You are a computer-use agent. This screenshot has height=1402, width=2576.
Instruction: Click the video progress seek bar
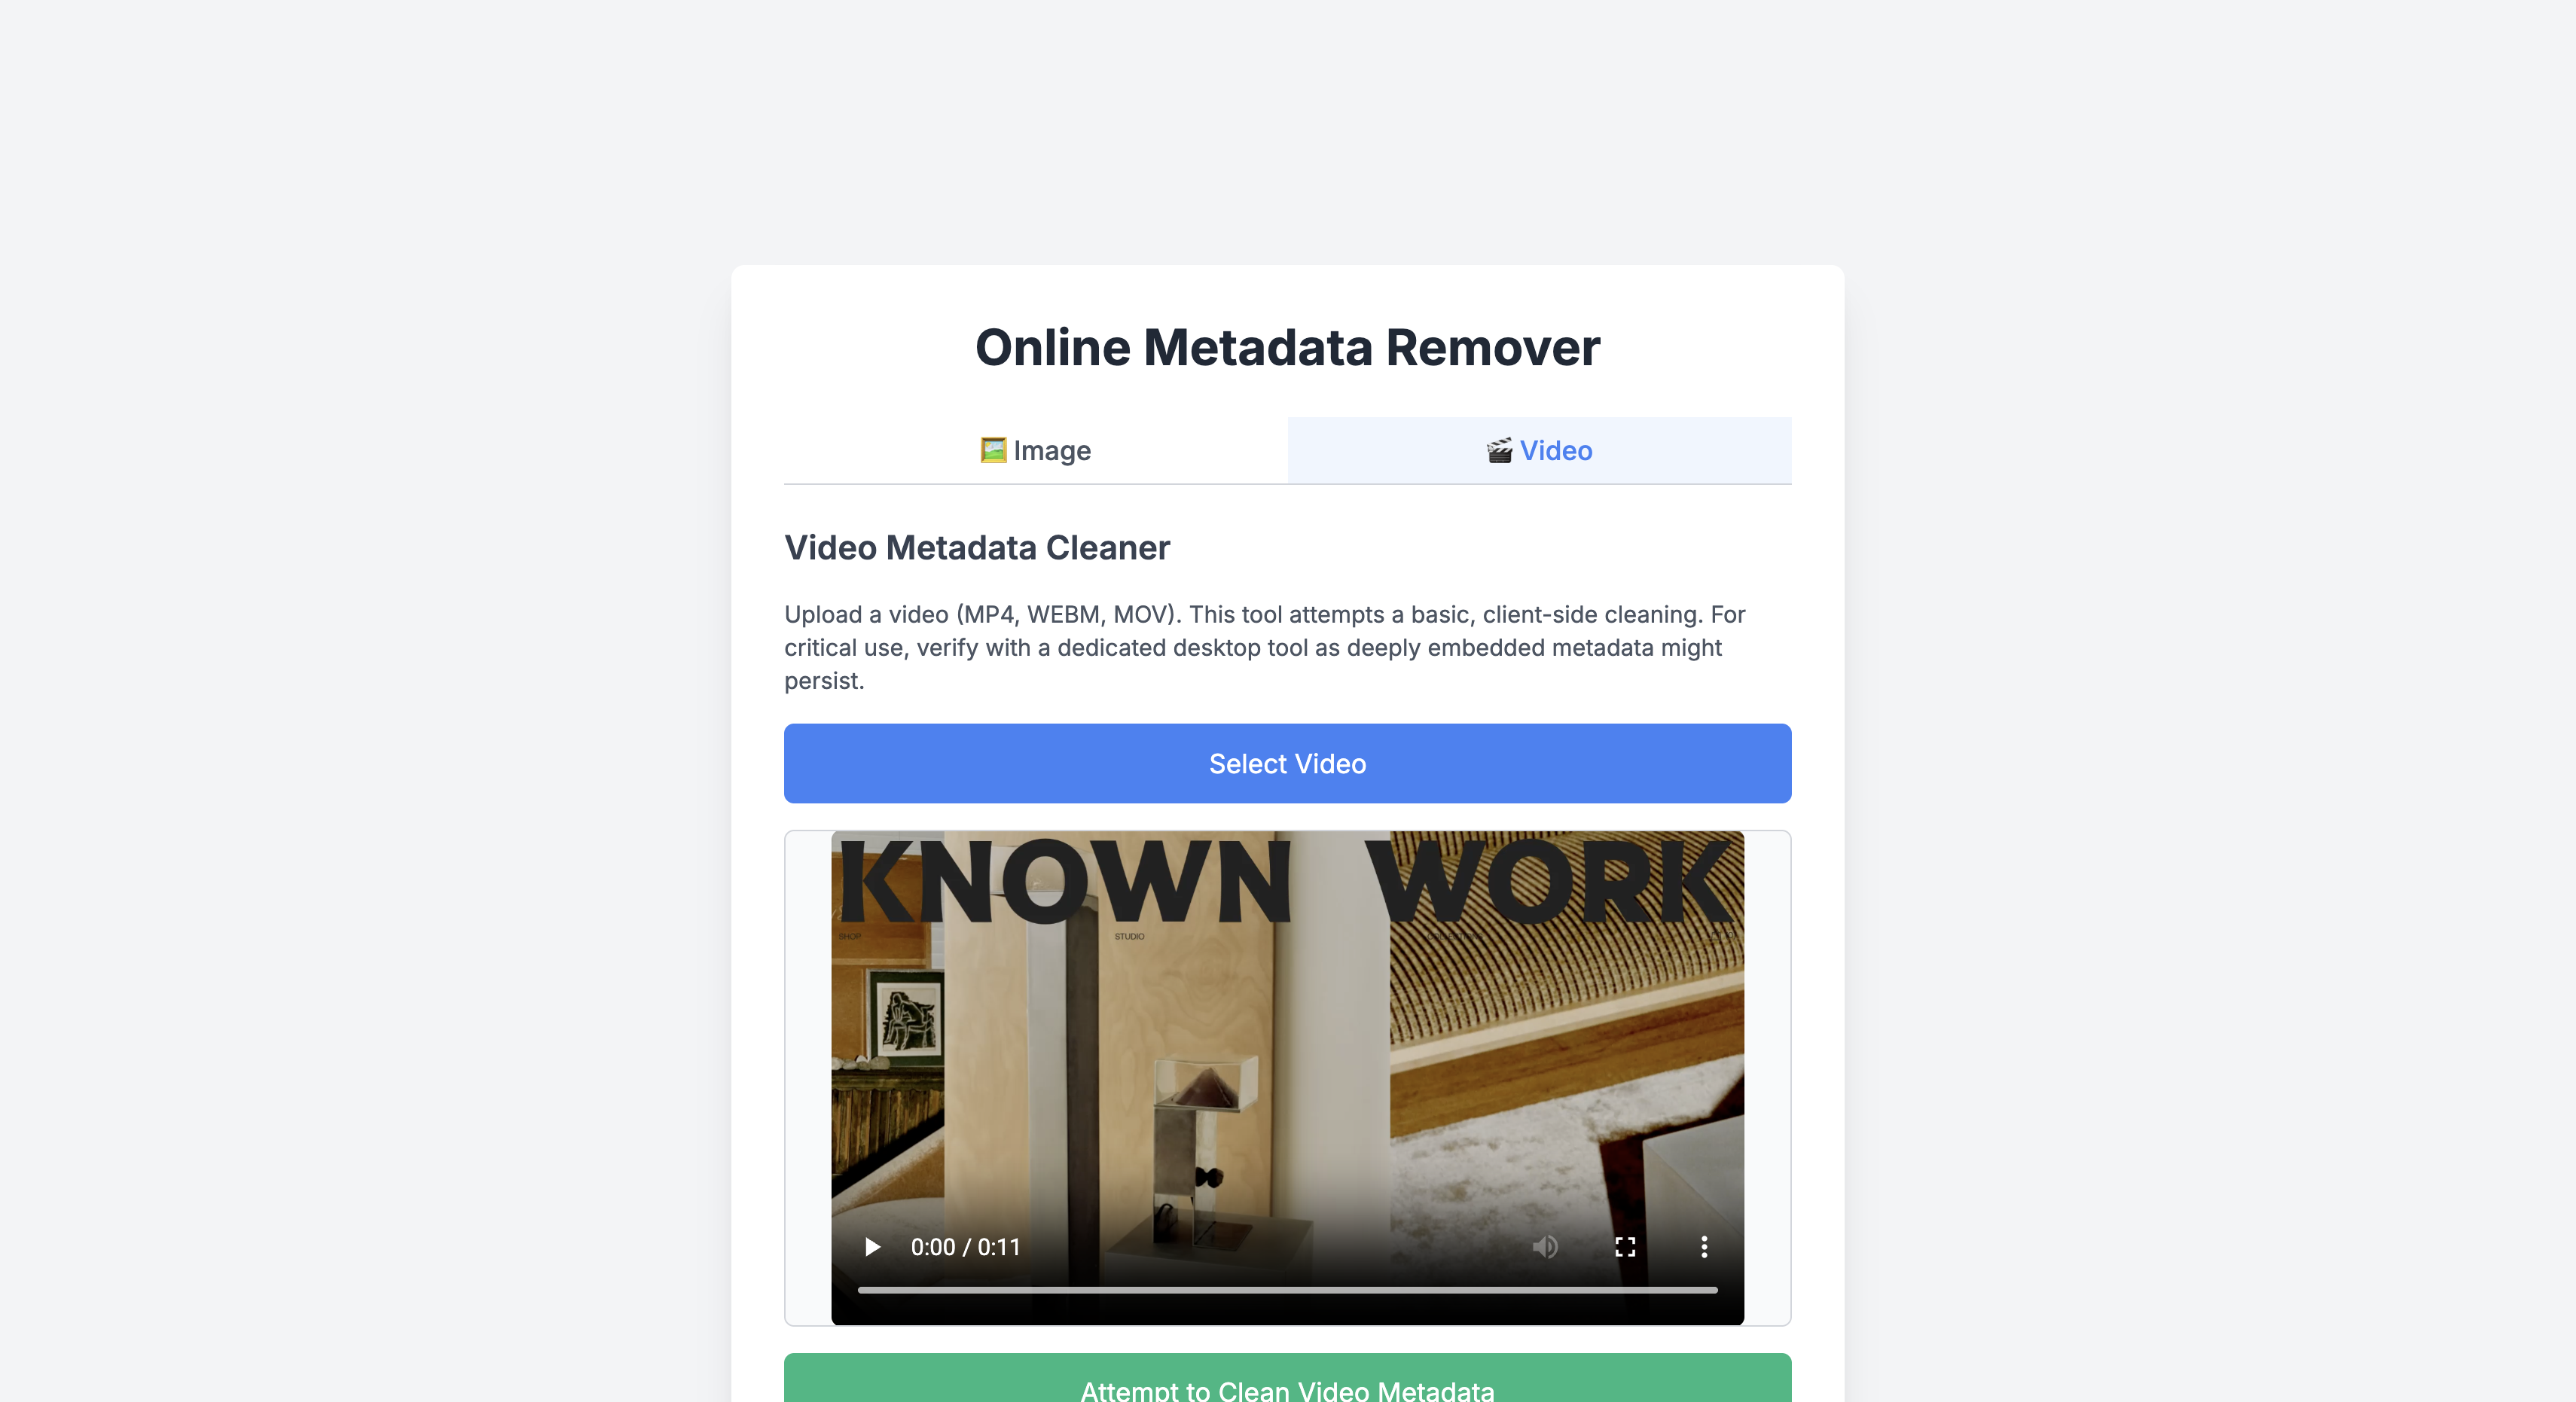[x=1287, y=1290]
